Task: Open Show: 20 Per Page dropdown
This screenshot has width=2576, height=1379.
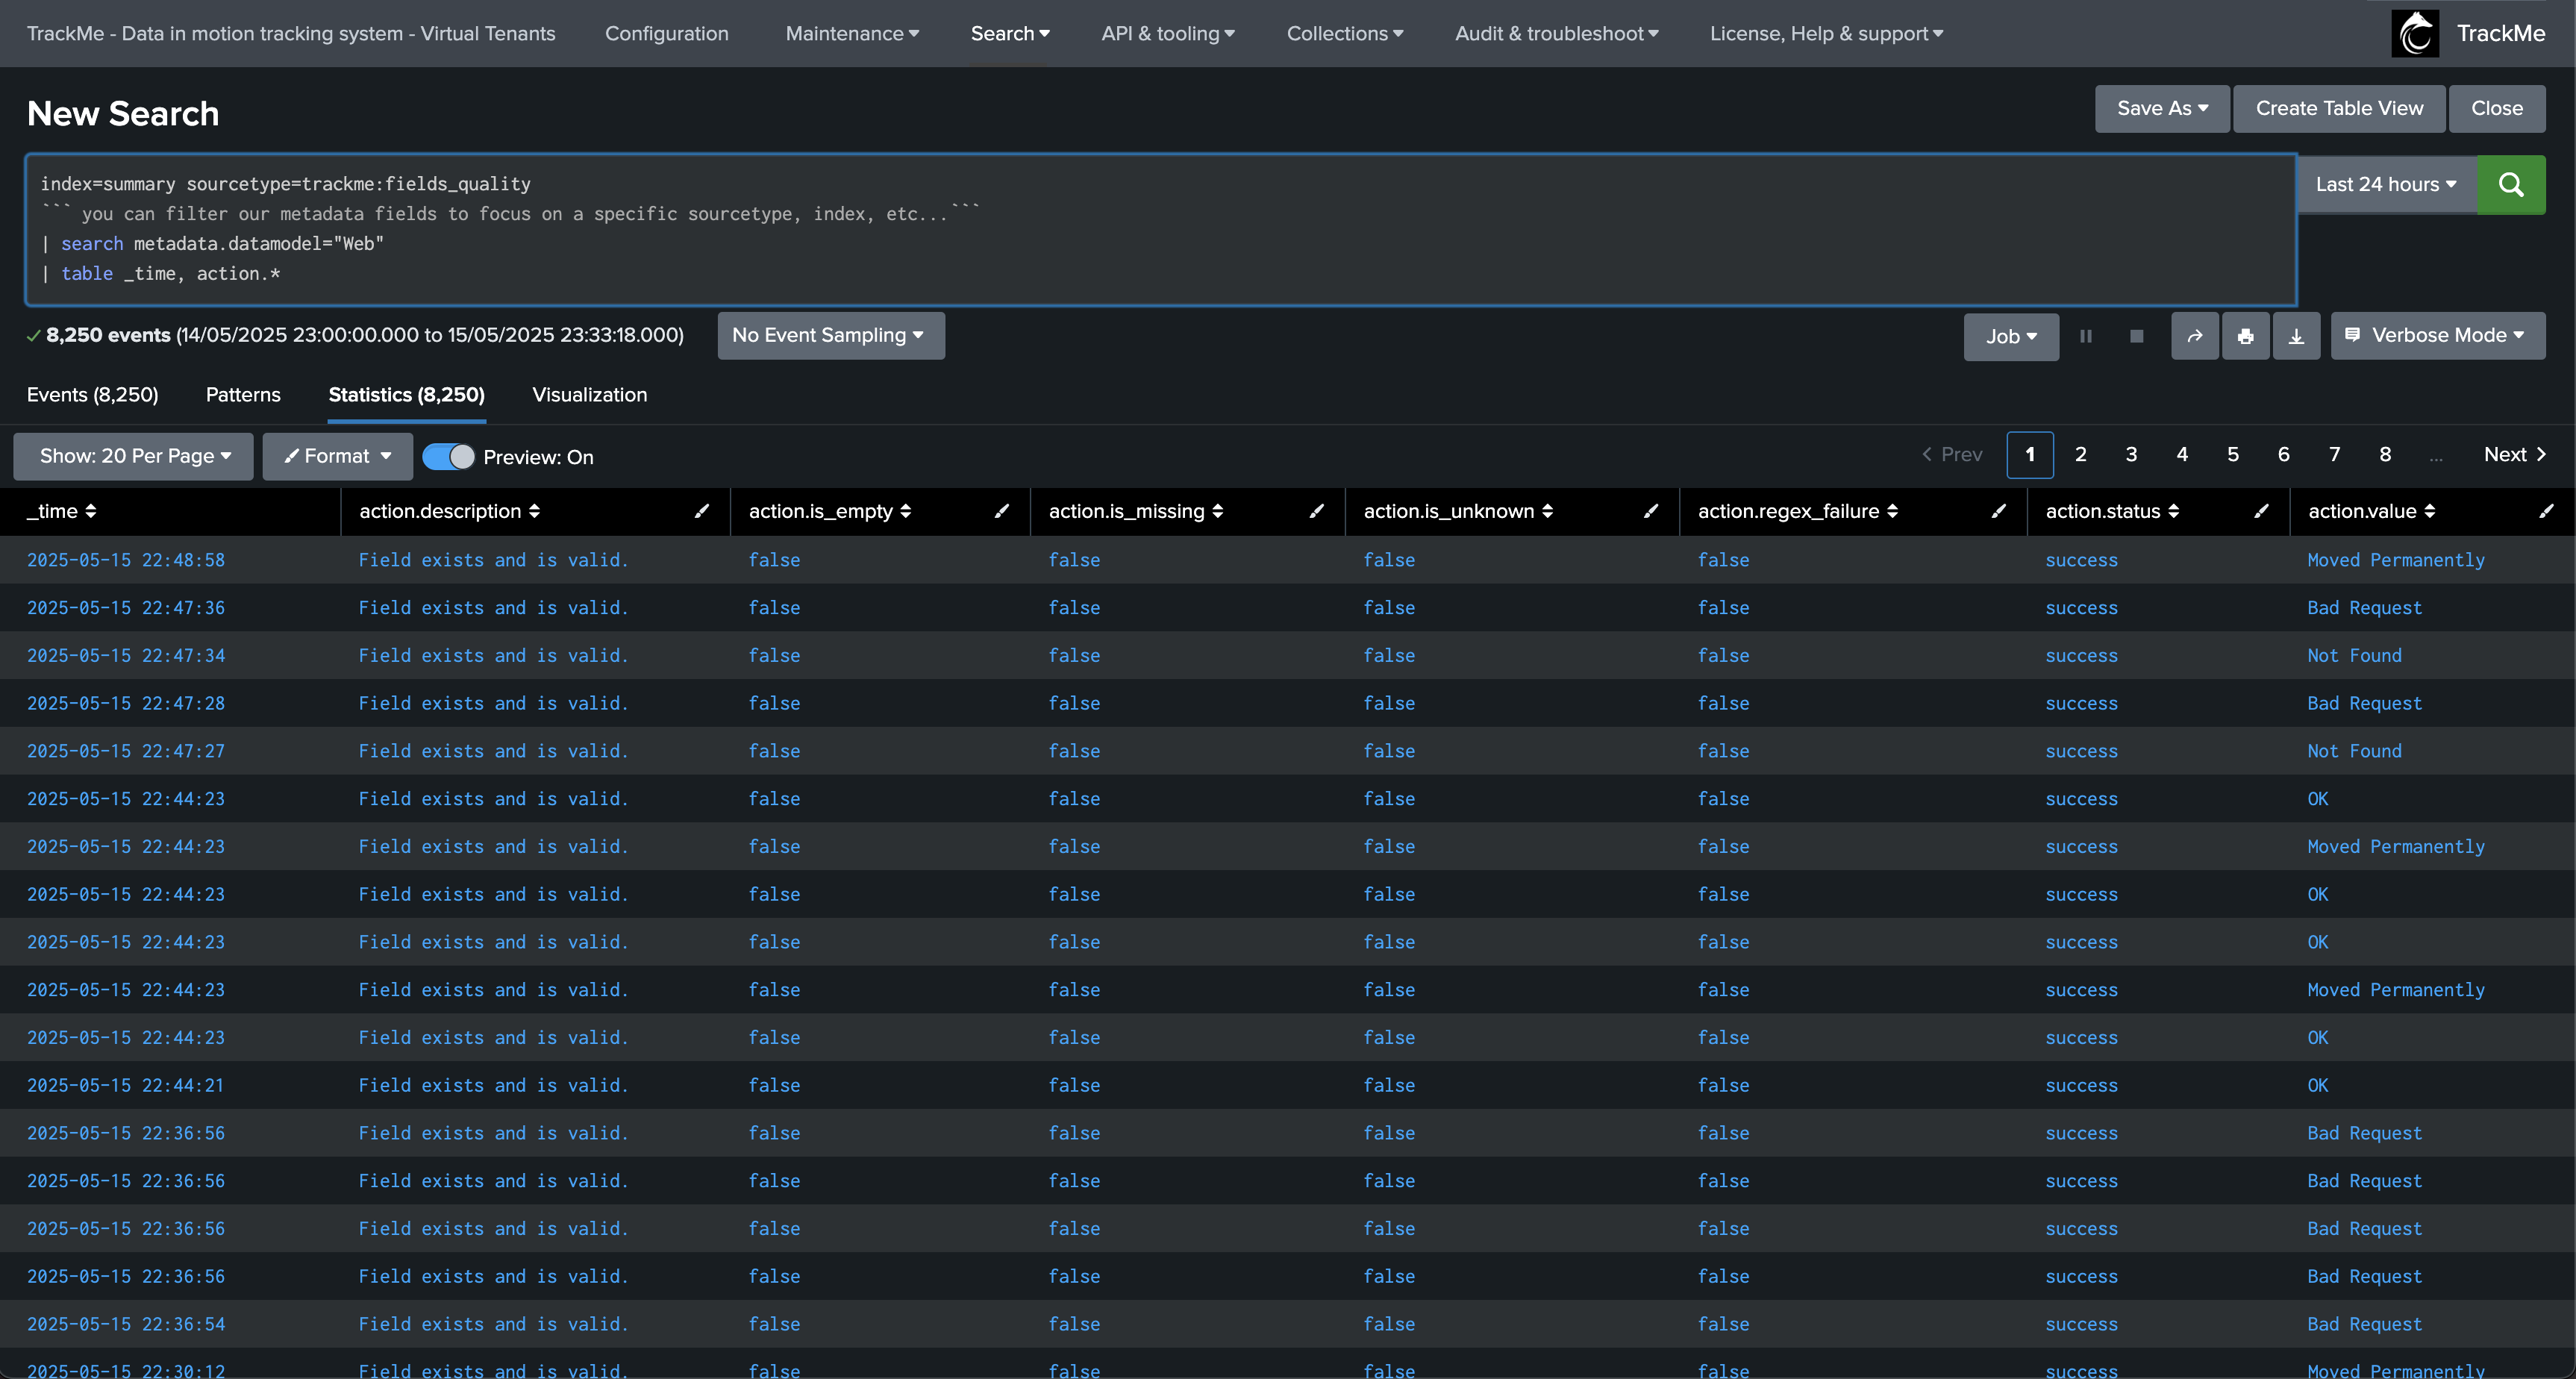Action: (x=133, y=456)
